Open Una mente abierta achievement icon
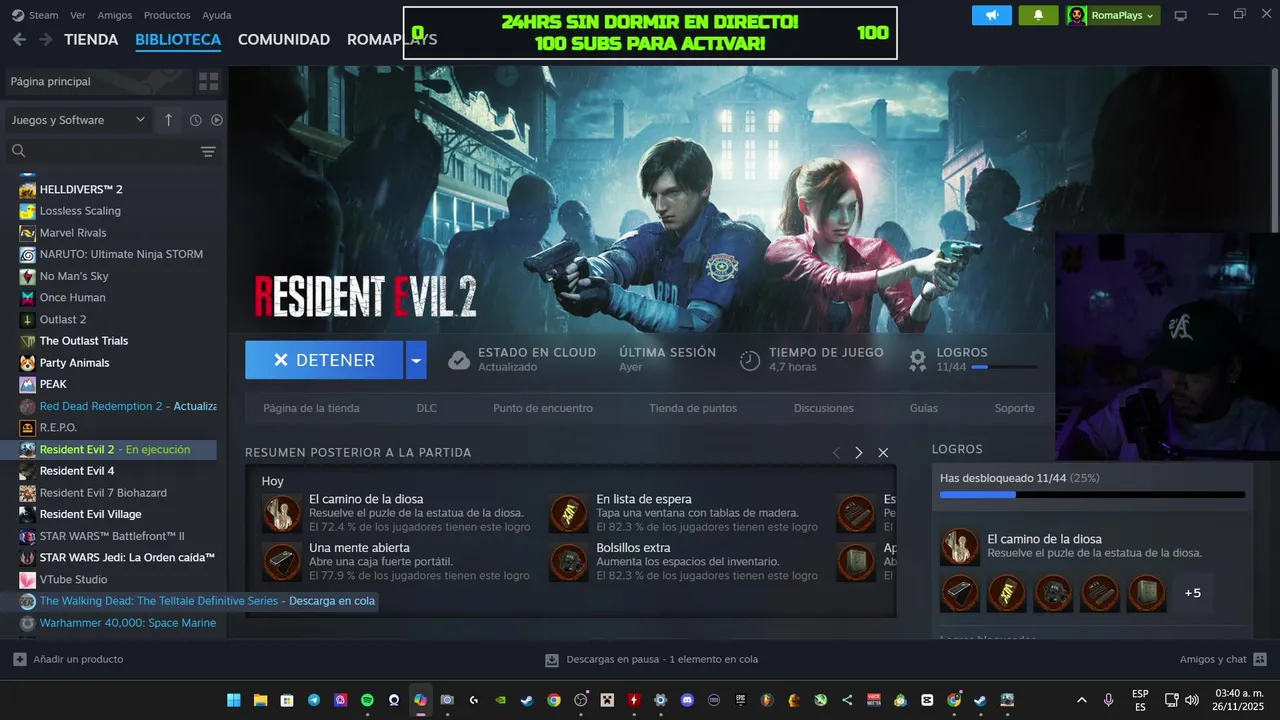1280x720 pixels. (x=281, y=562)
